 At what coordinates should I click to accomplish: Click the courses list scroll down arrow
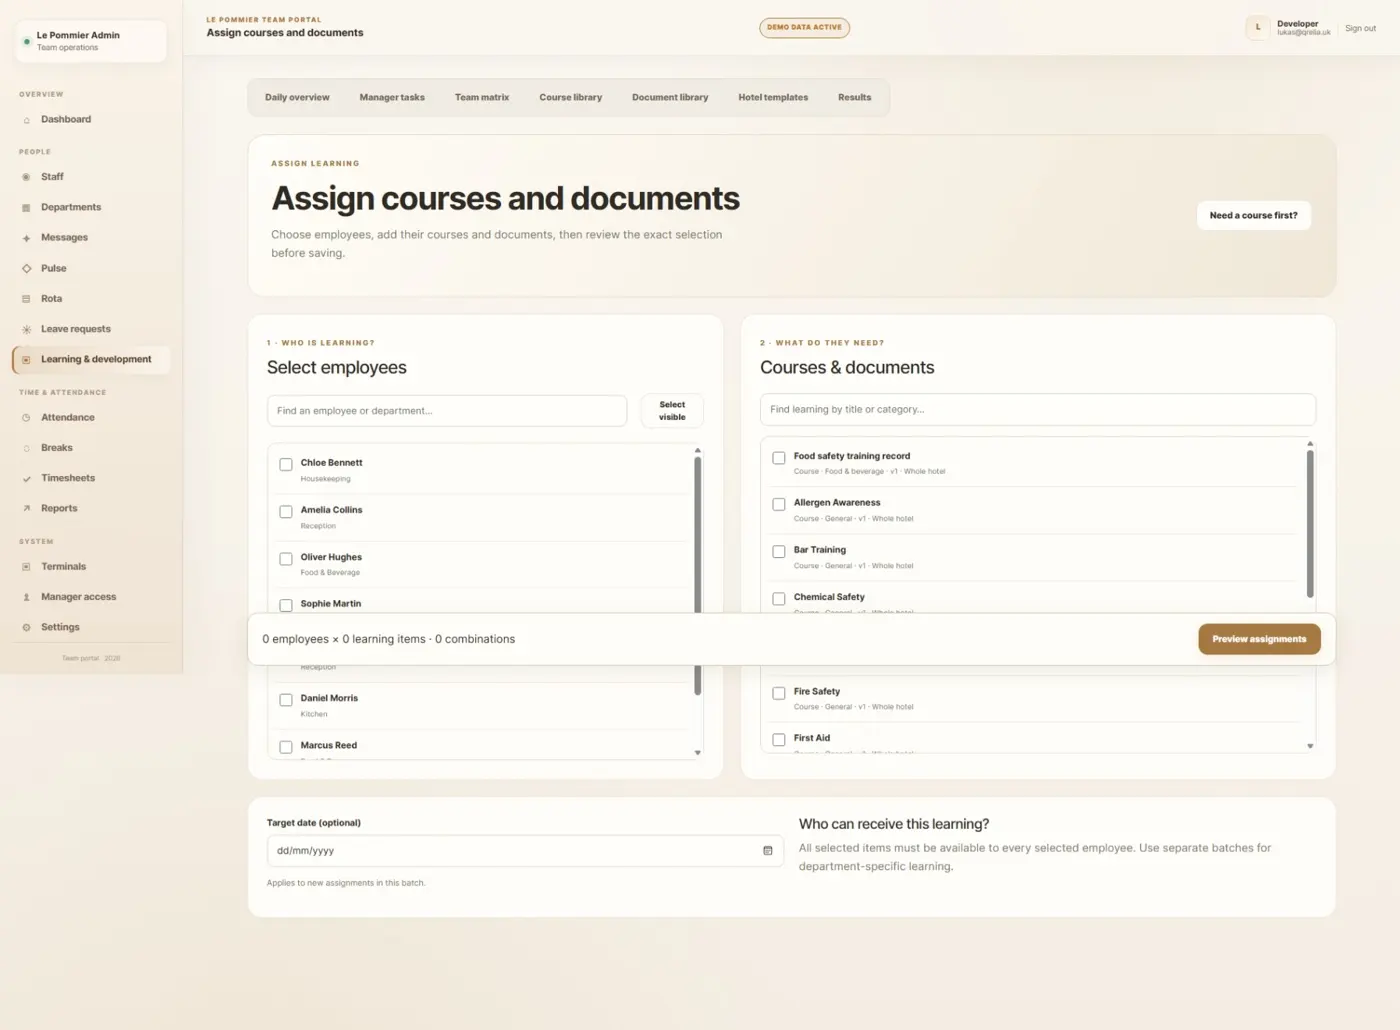1310,746
